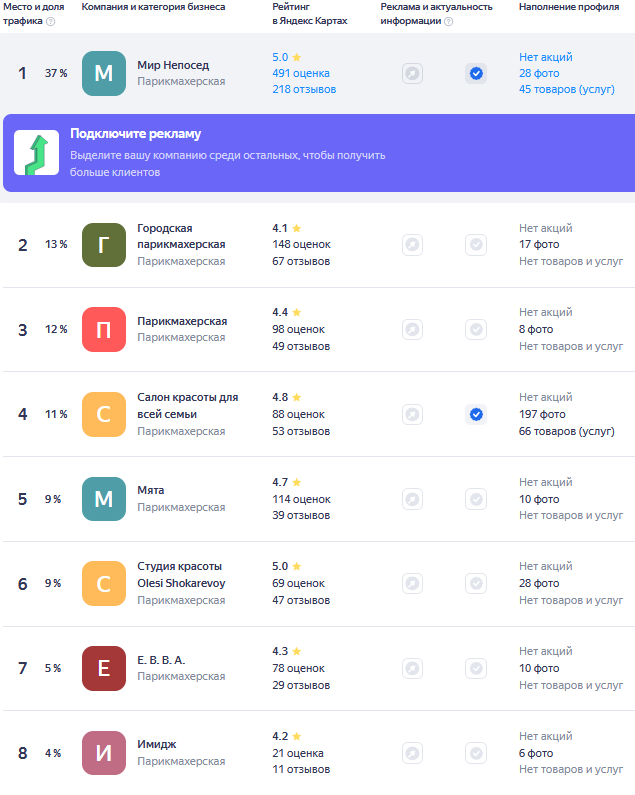Click the Е. В. В. А. avatar
Viewport: 635px width, 795px height.
104,668
